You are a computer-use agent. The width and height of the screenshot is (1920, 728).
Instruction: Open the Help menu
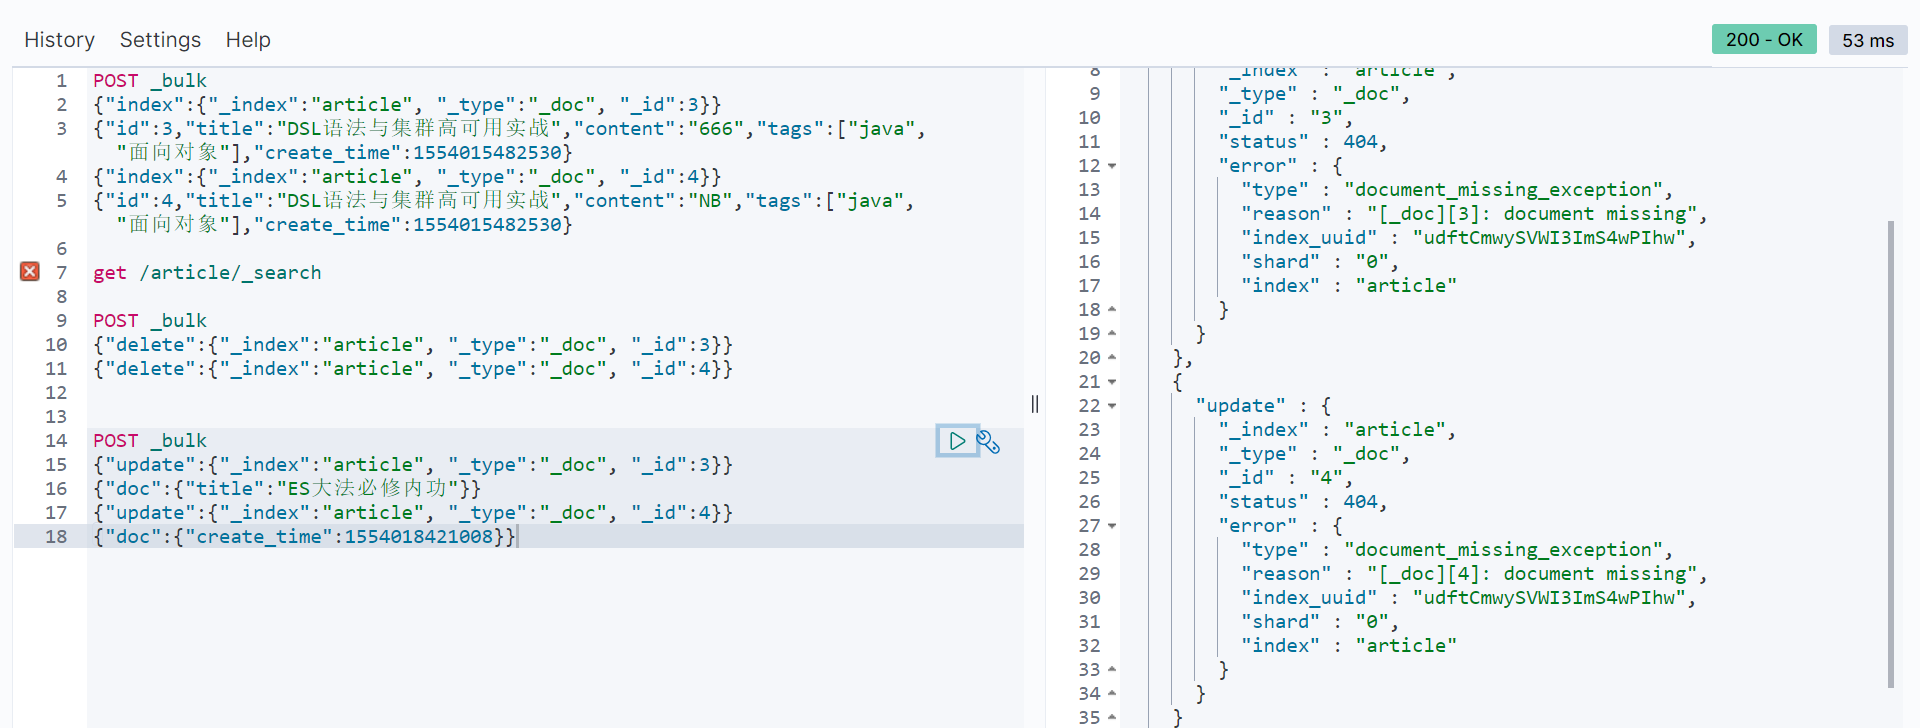point(248,40)
